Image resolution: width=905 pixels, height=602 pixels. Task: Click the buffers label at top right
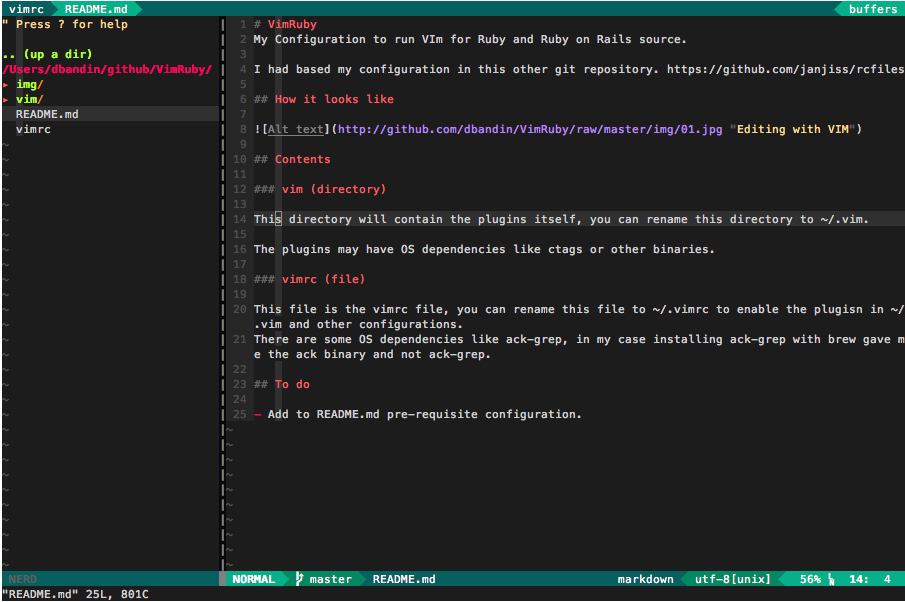click(x=872, y=9)
